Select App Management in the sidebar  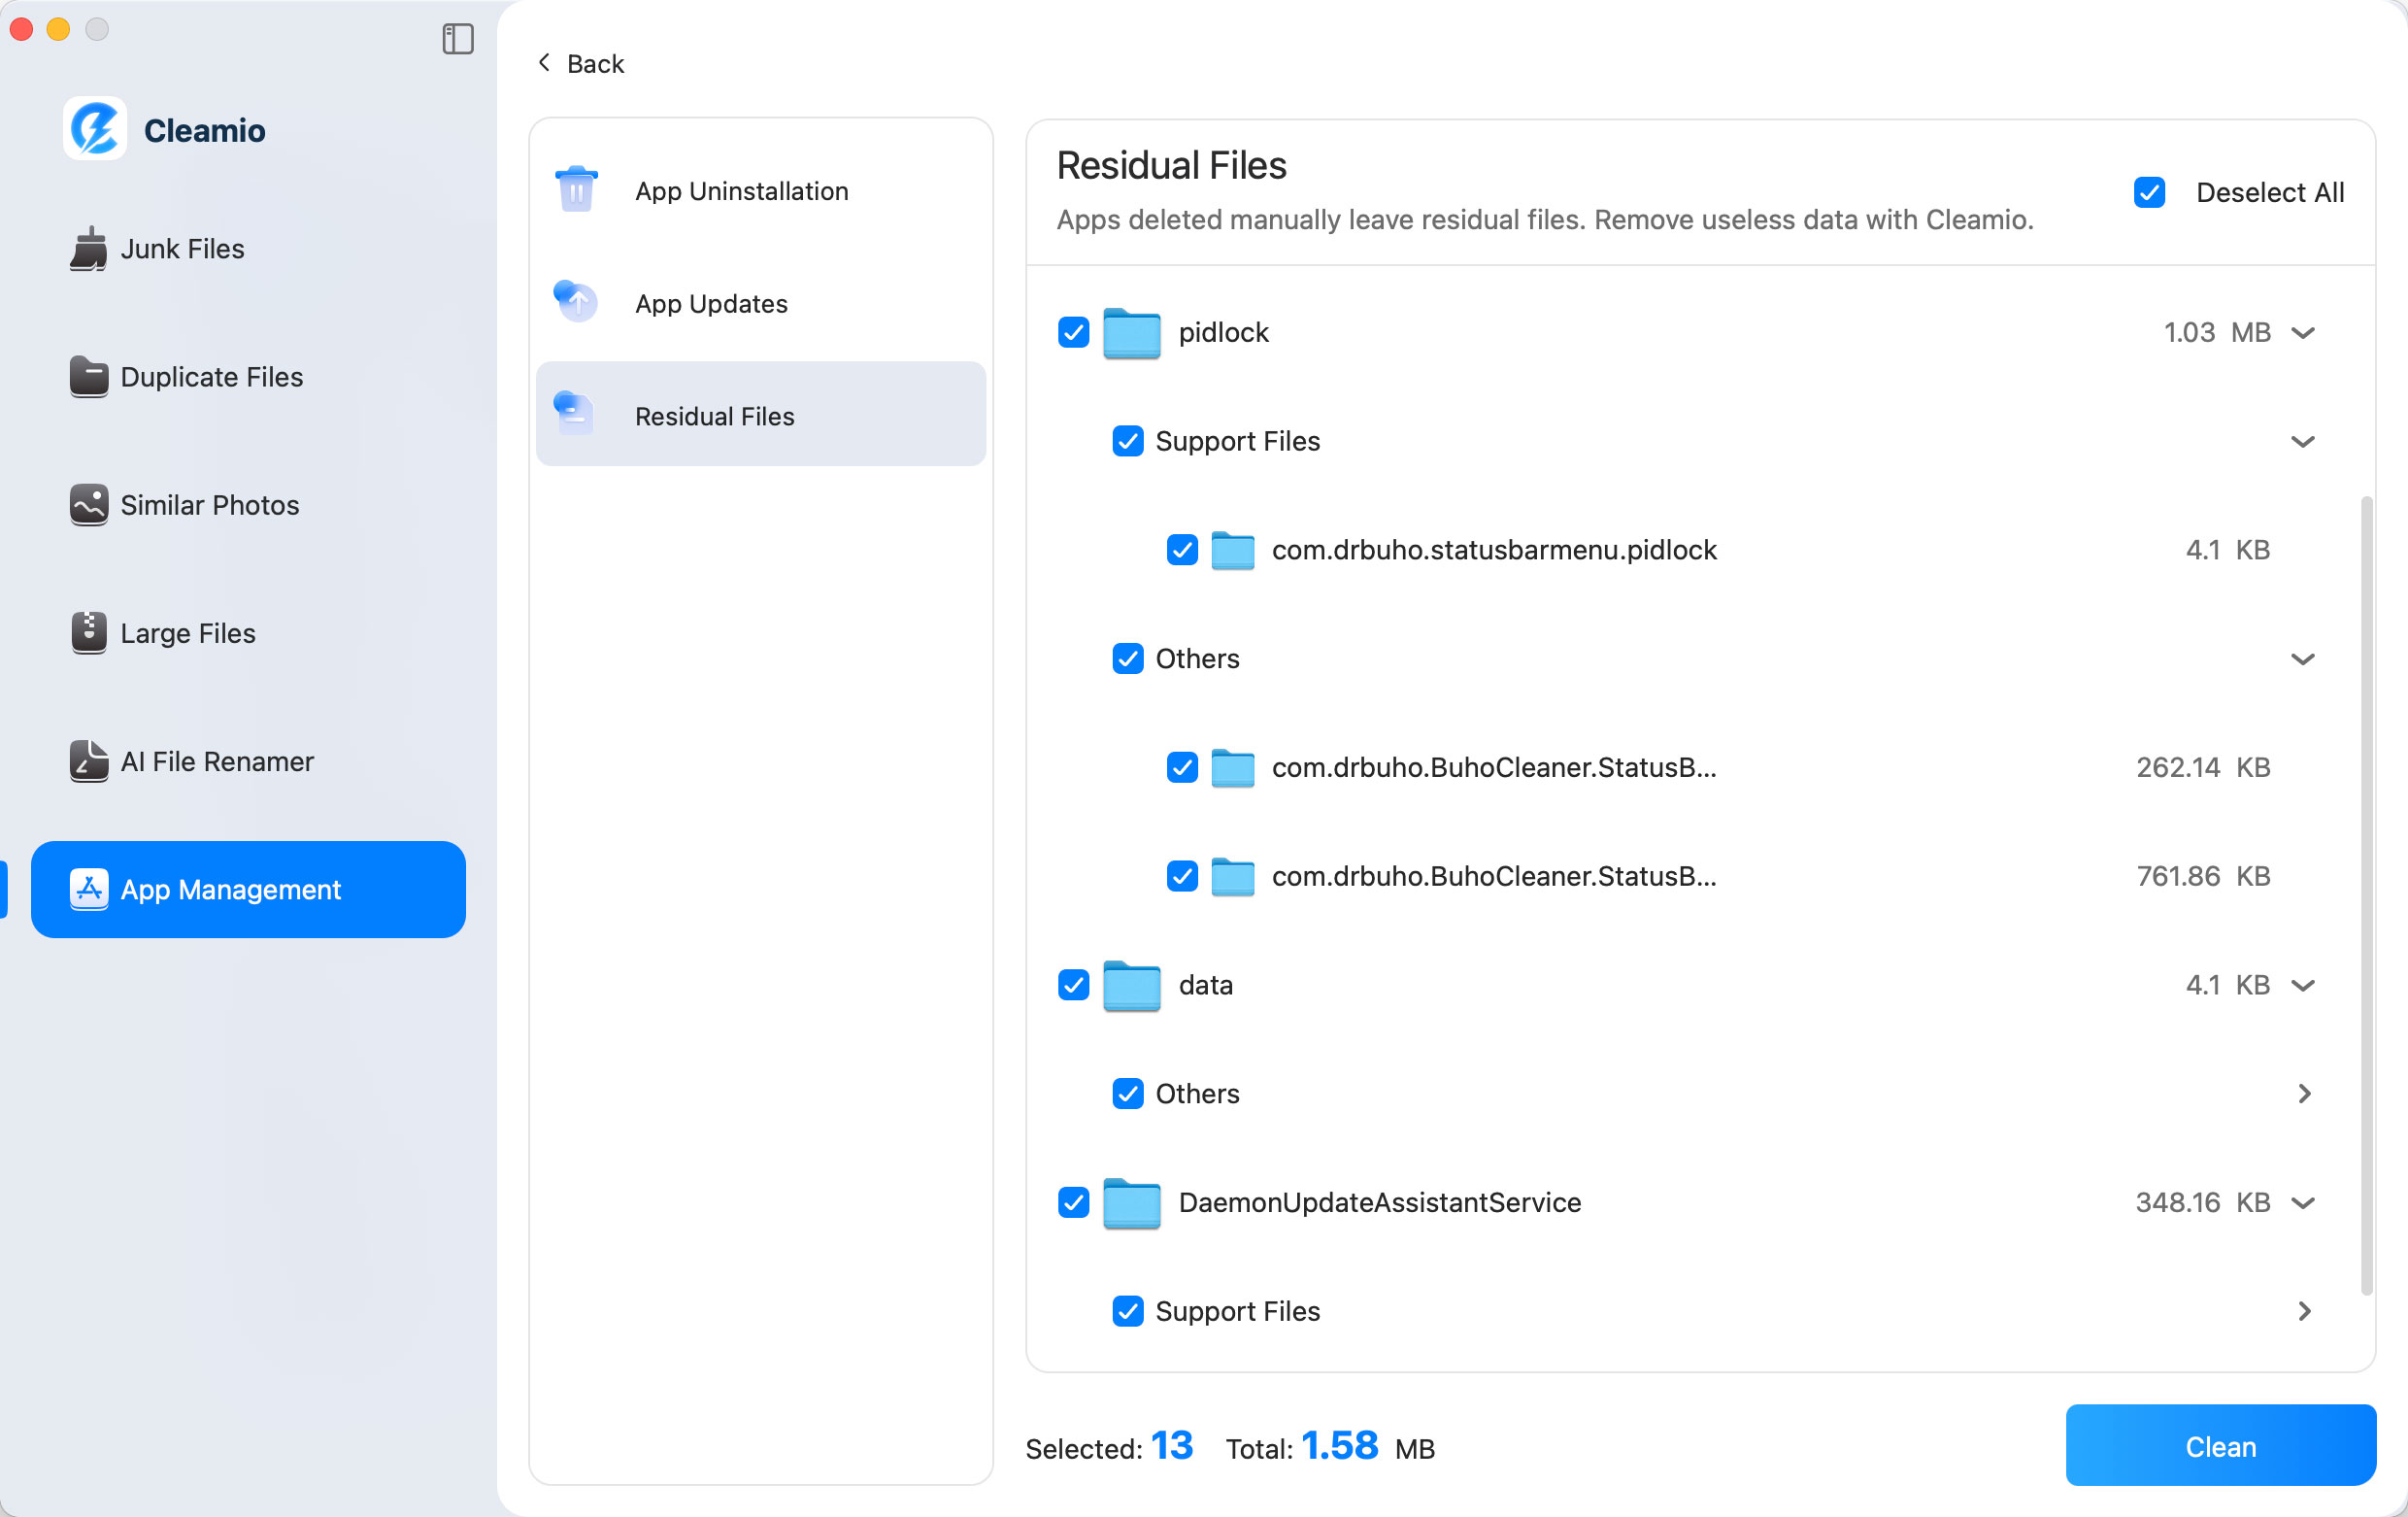pos(230,889)
